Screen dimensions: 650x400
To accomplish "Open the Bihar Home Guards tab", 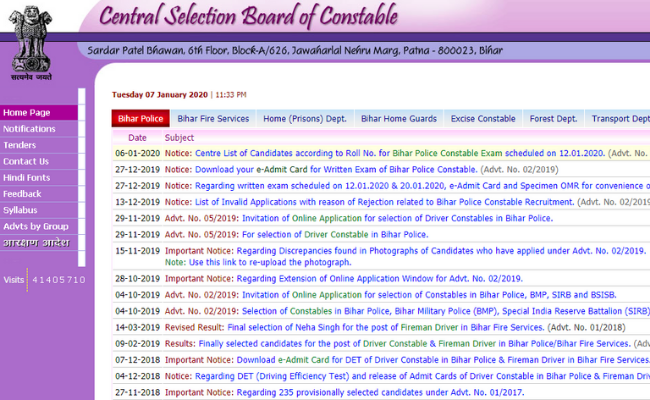I will pyautogui.click(x=398, y=119).
